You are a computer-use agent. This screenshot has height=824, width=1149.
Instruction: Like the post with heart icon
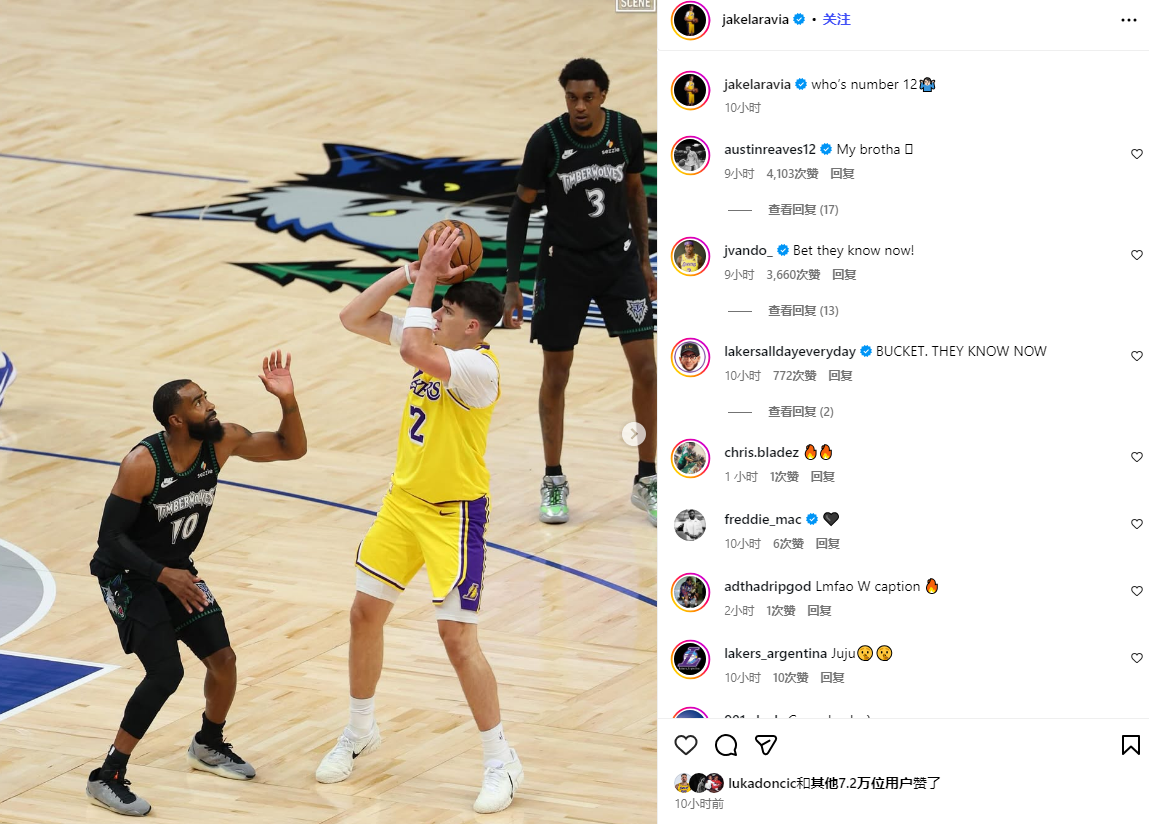point(686,745)
